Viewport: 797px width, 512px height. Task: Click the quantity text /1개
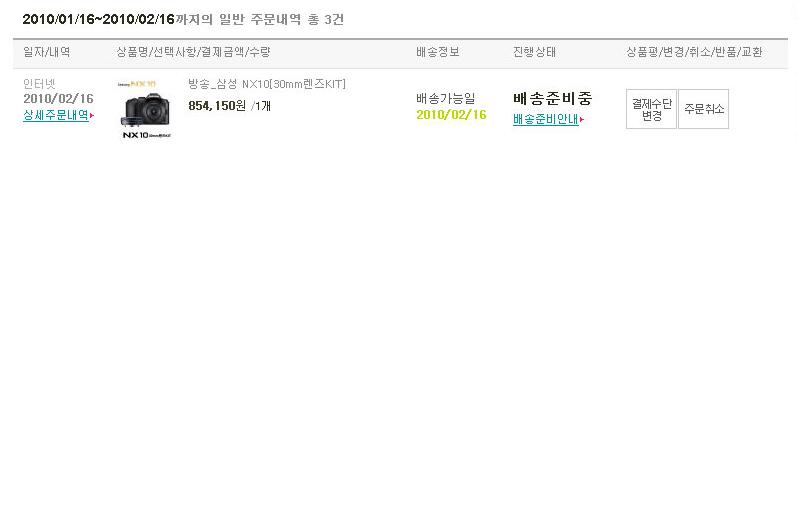261,106
